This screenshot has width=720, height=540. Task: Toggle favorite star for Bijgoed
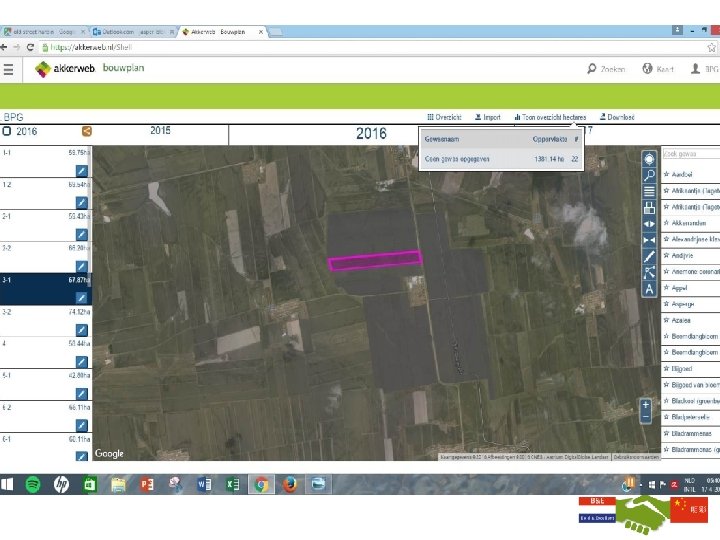click(x=666, y=369)
